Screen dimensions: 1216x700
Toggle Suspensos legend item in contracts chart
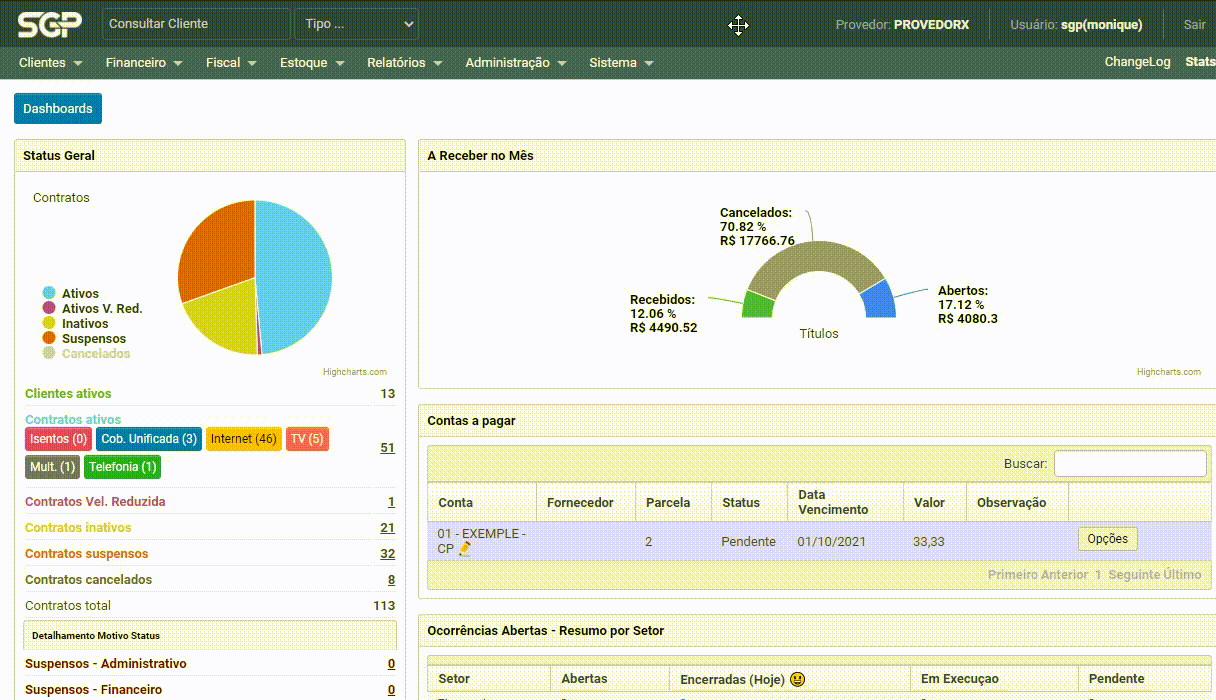[x=93, y=339]
